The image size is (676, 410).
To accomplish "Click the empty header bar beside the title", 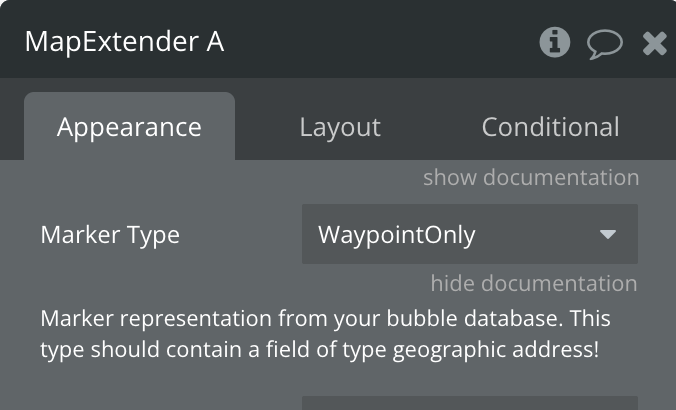I will [380, 42].
